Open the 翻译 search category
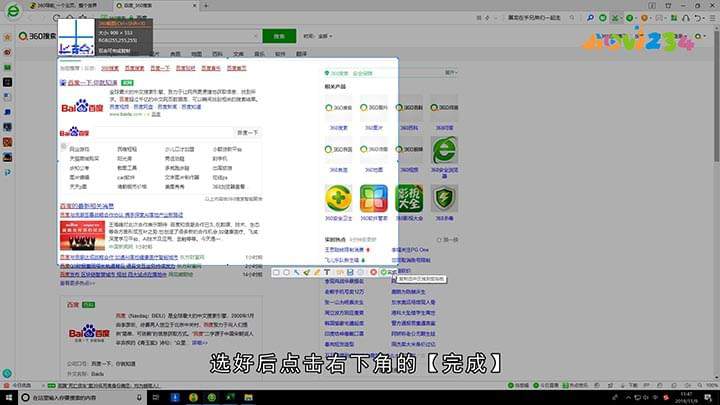720x405 pixels. coord(301,54)
